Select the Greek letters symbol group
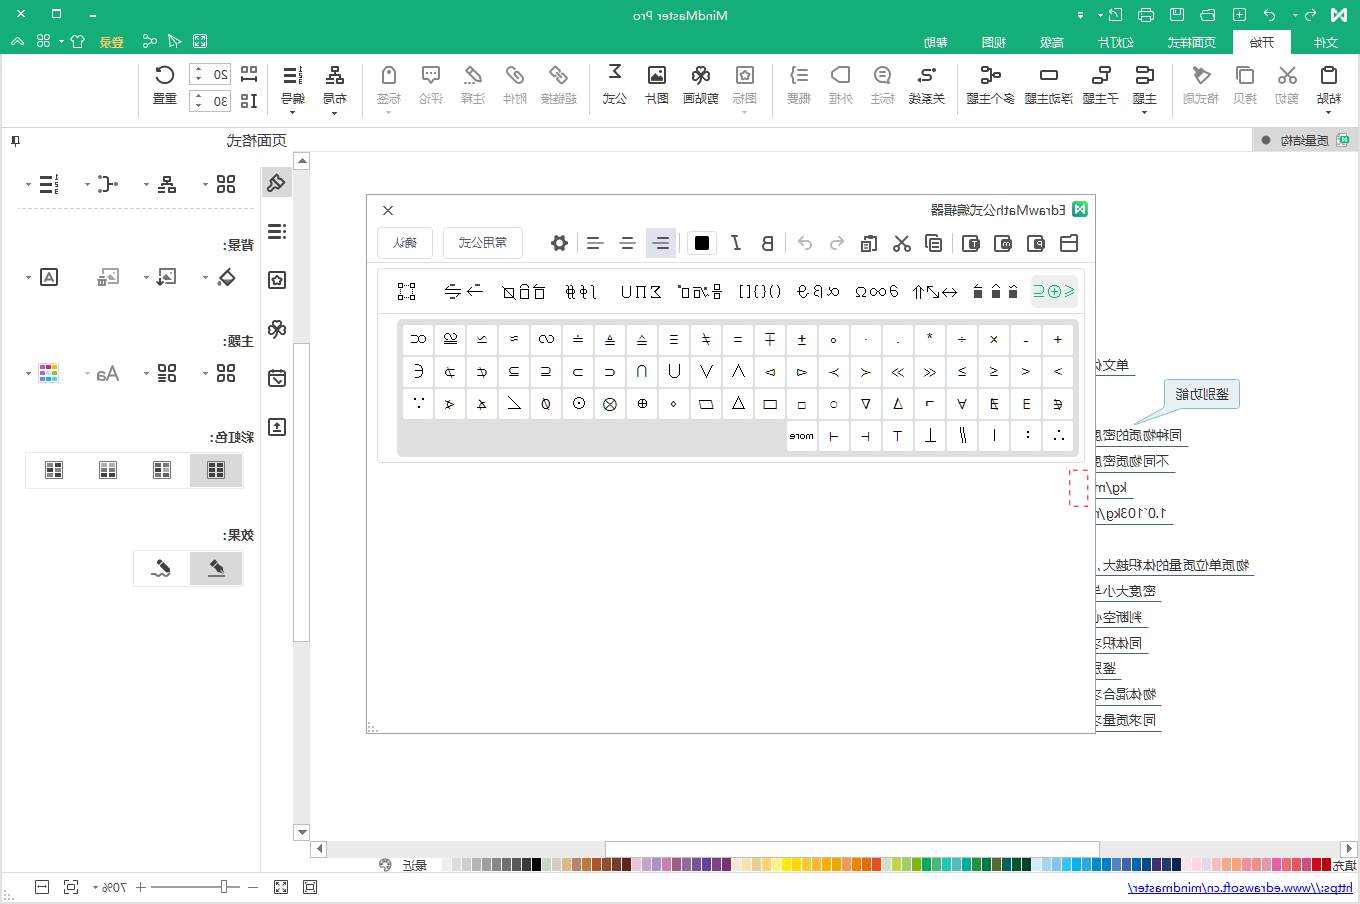 pos(818,291)
